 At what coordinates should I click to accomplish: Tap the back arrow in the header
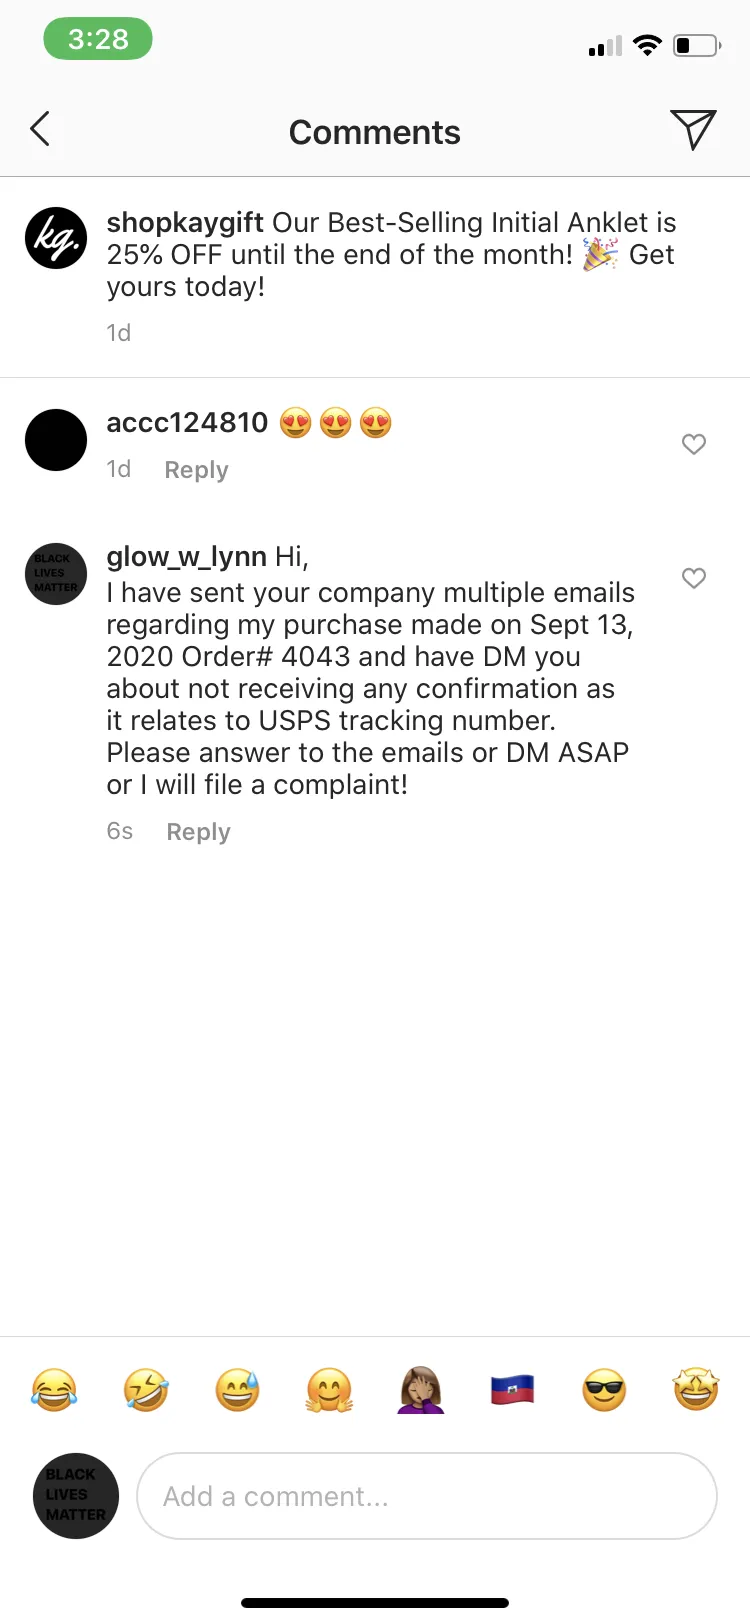coord(40,129)
